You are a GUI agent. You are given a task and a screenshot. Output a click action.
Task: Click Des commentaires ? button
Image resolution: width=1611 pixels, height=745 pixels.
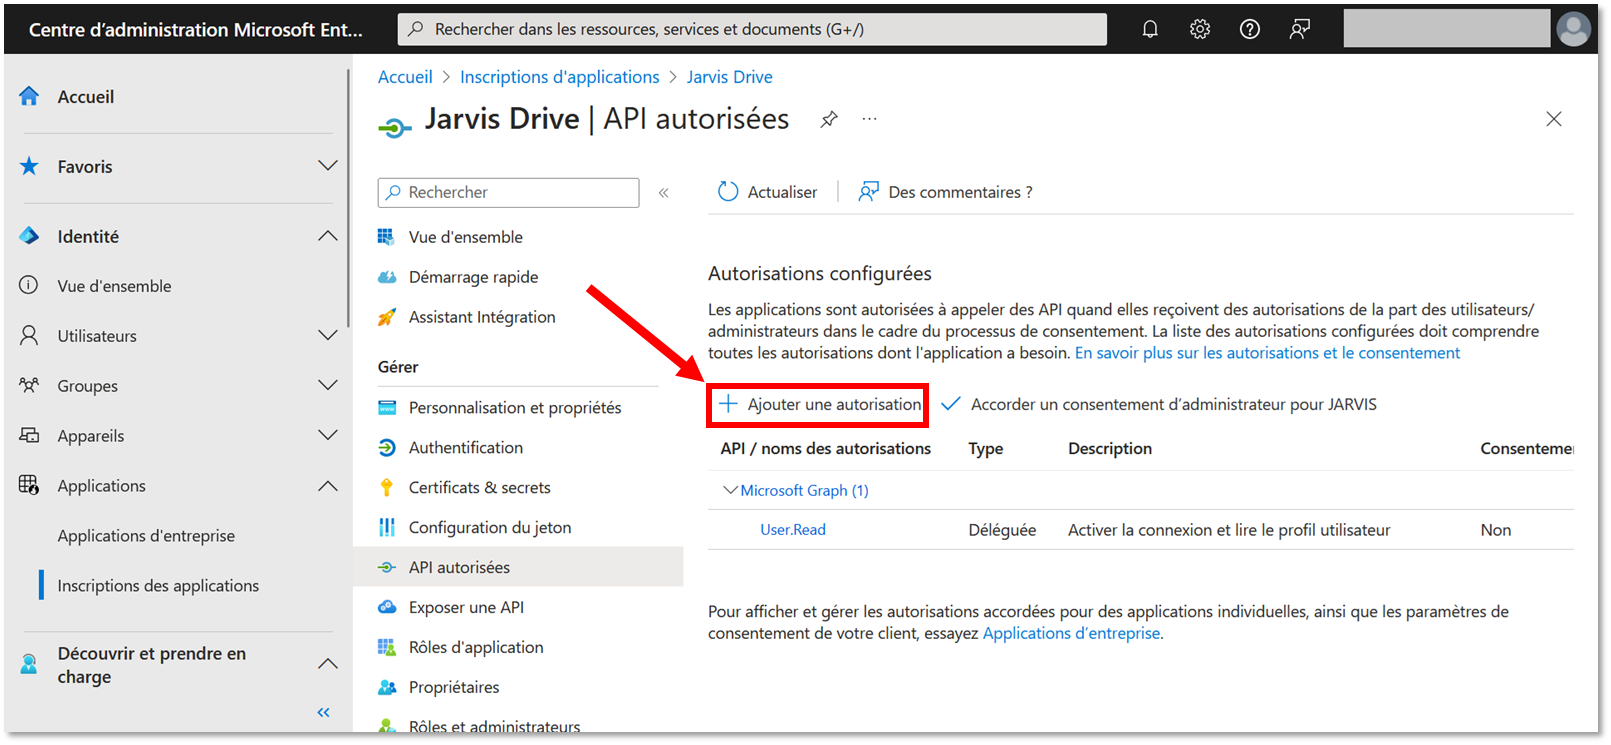point(946,192)
